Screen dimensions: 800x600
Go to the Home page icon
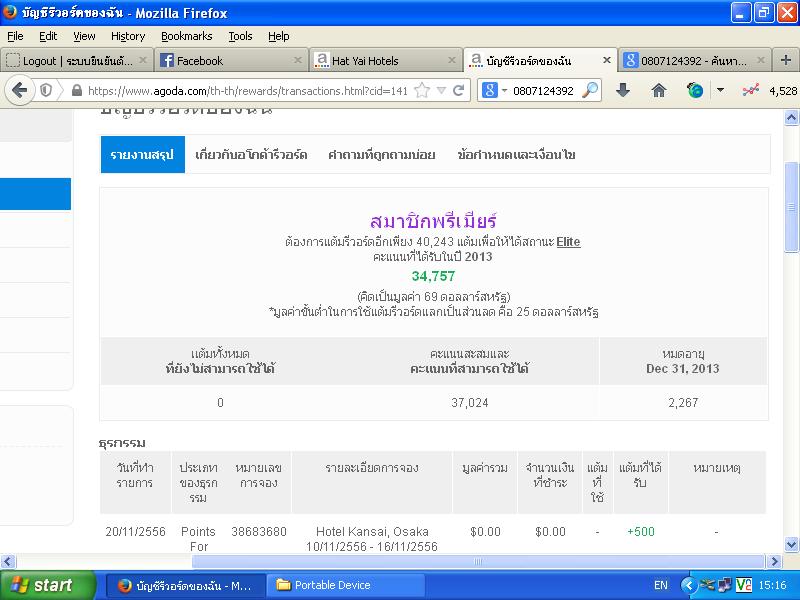coord(659,91)
